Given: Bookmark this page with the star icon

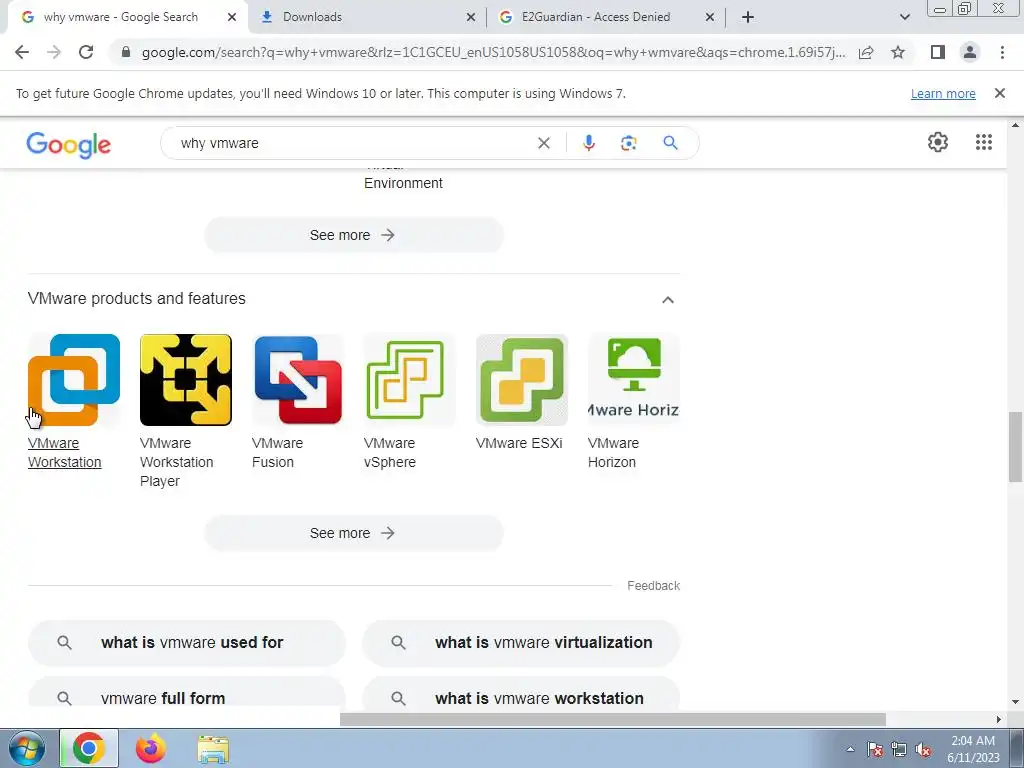Looking at the screenshot, I should coord(898,52).
